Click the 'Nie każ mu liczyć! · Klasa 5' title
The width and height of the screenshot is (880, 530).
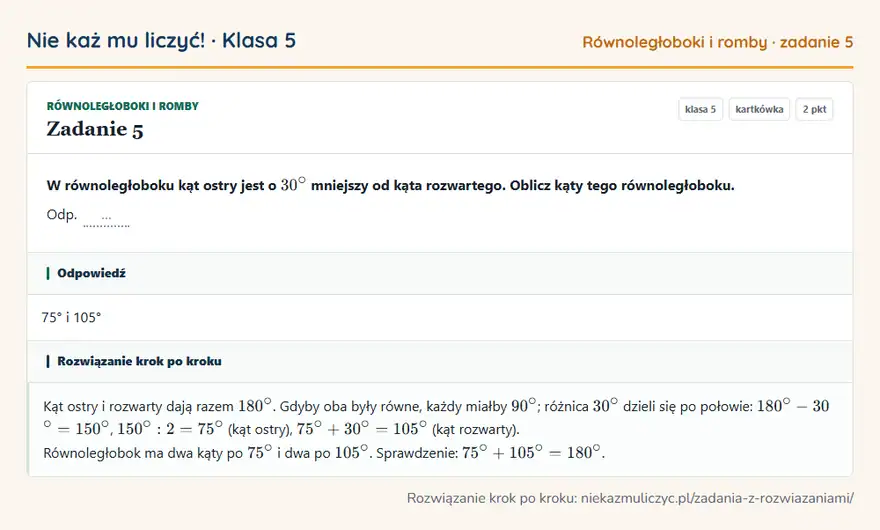[161, 40]
